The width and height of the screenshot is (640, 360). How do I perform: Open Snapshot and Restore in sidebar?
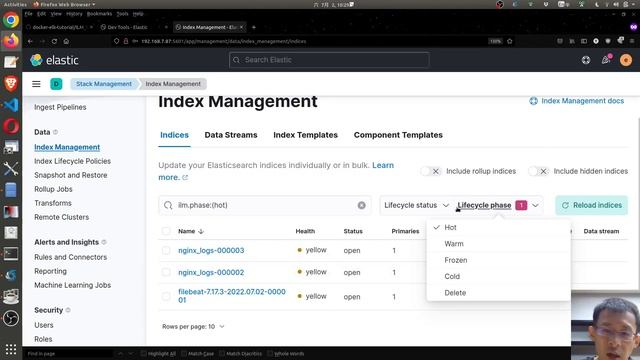(x=71, y=175)
